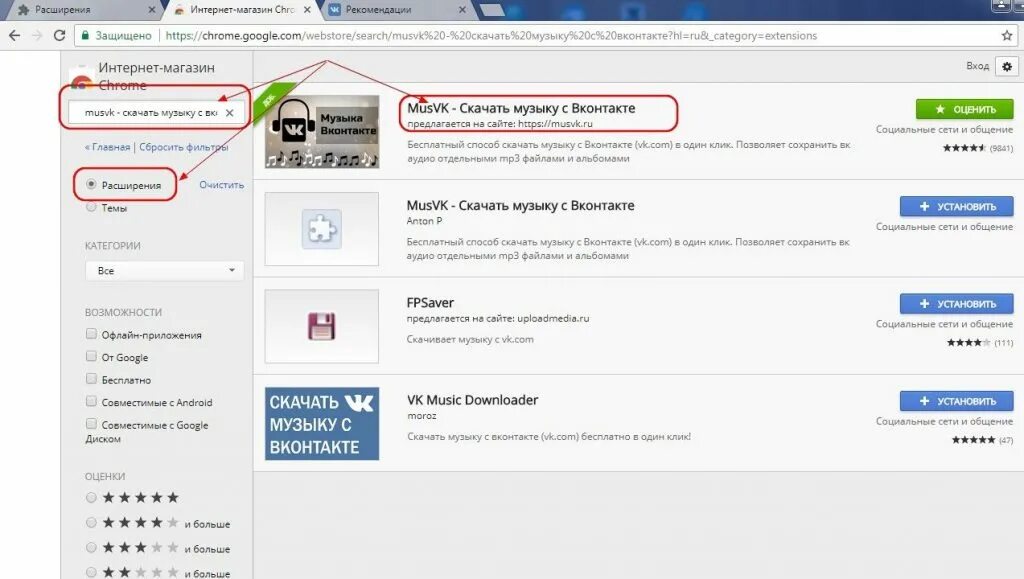Enable the Совместимые с Google Диском checkbox

coord(91,424)
